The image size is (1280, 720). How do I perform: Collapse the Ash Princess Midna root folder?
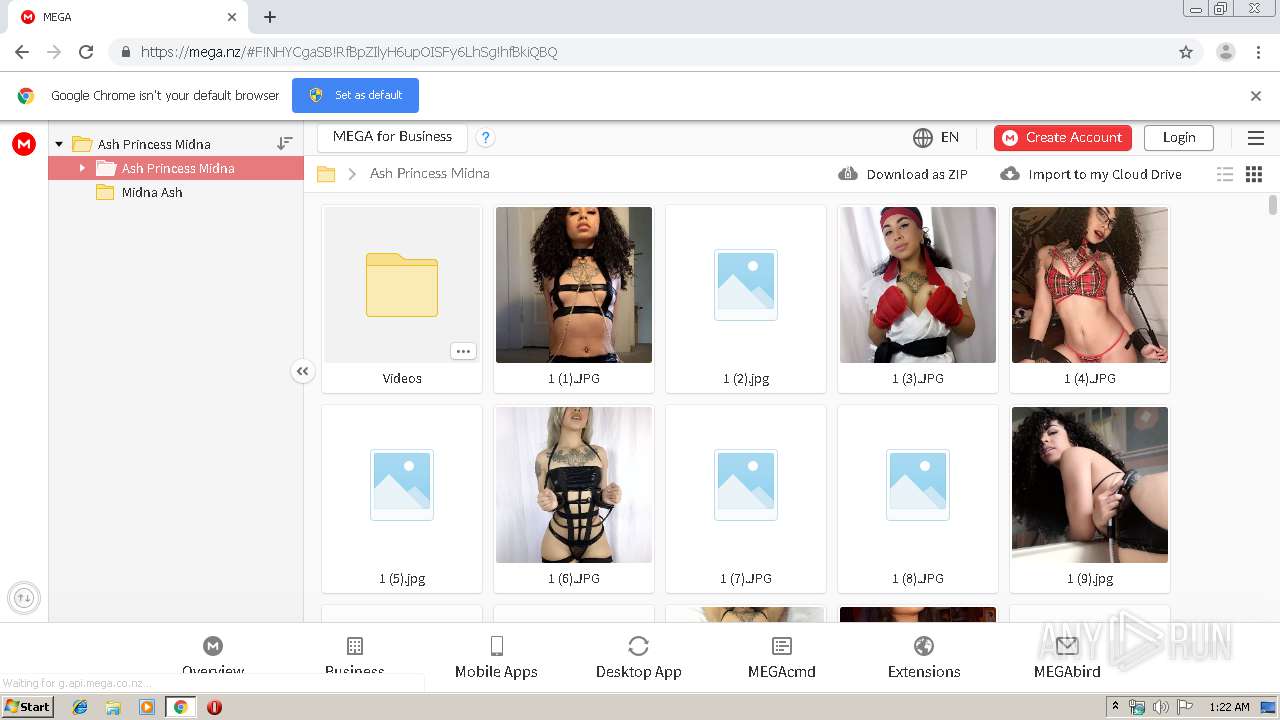(x=59, y=144)
